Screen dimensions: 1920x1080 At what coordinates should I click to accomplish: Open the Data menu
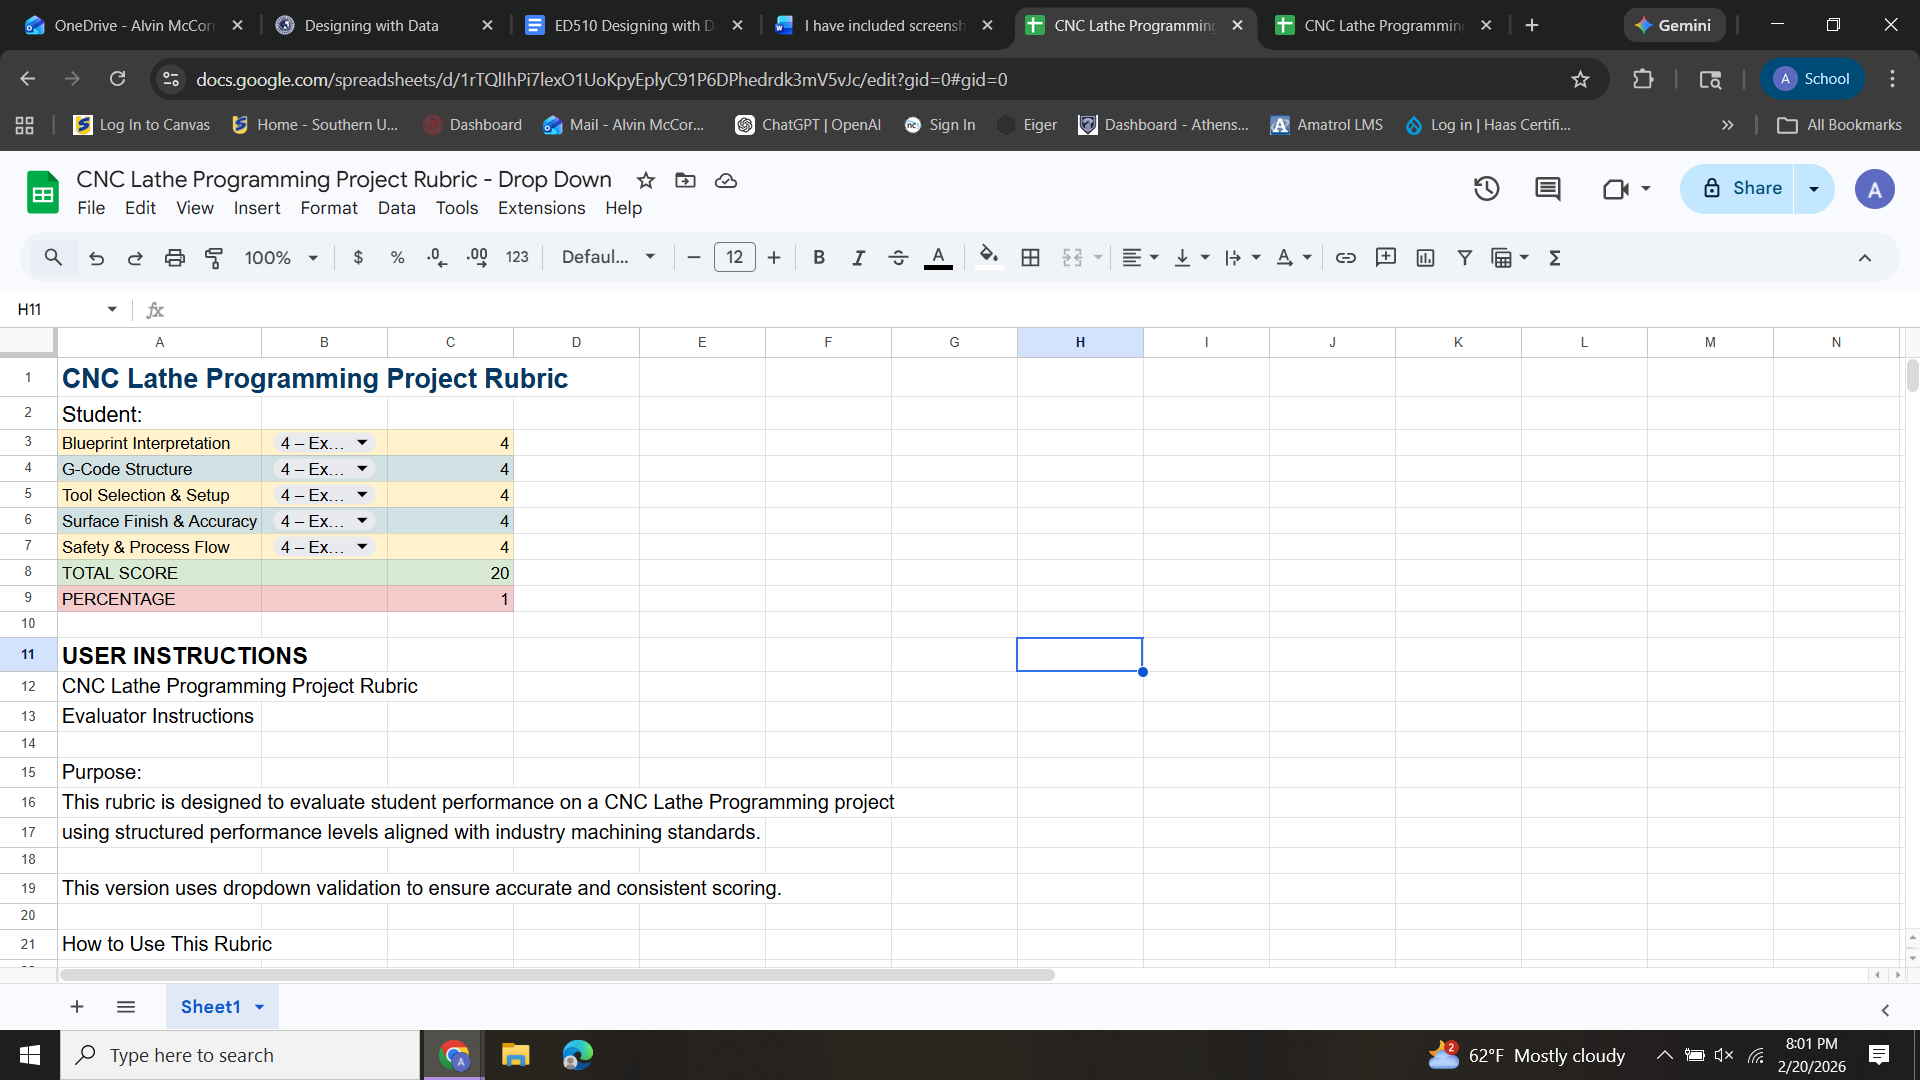tap(396, 208)
